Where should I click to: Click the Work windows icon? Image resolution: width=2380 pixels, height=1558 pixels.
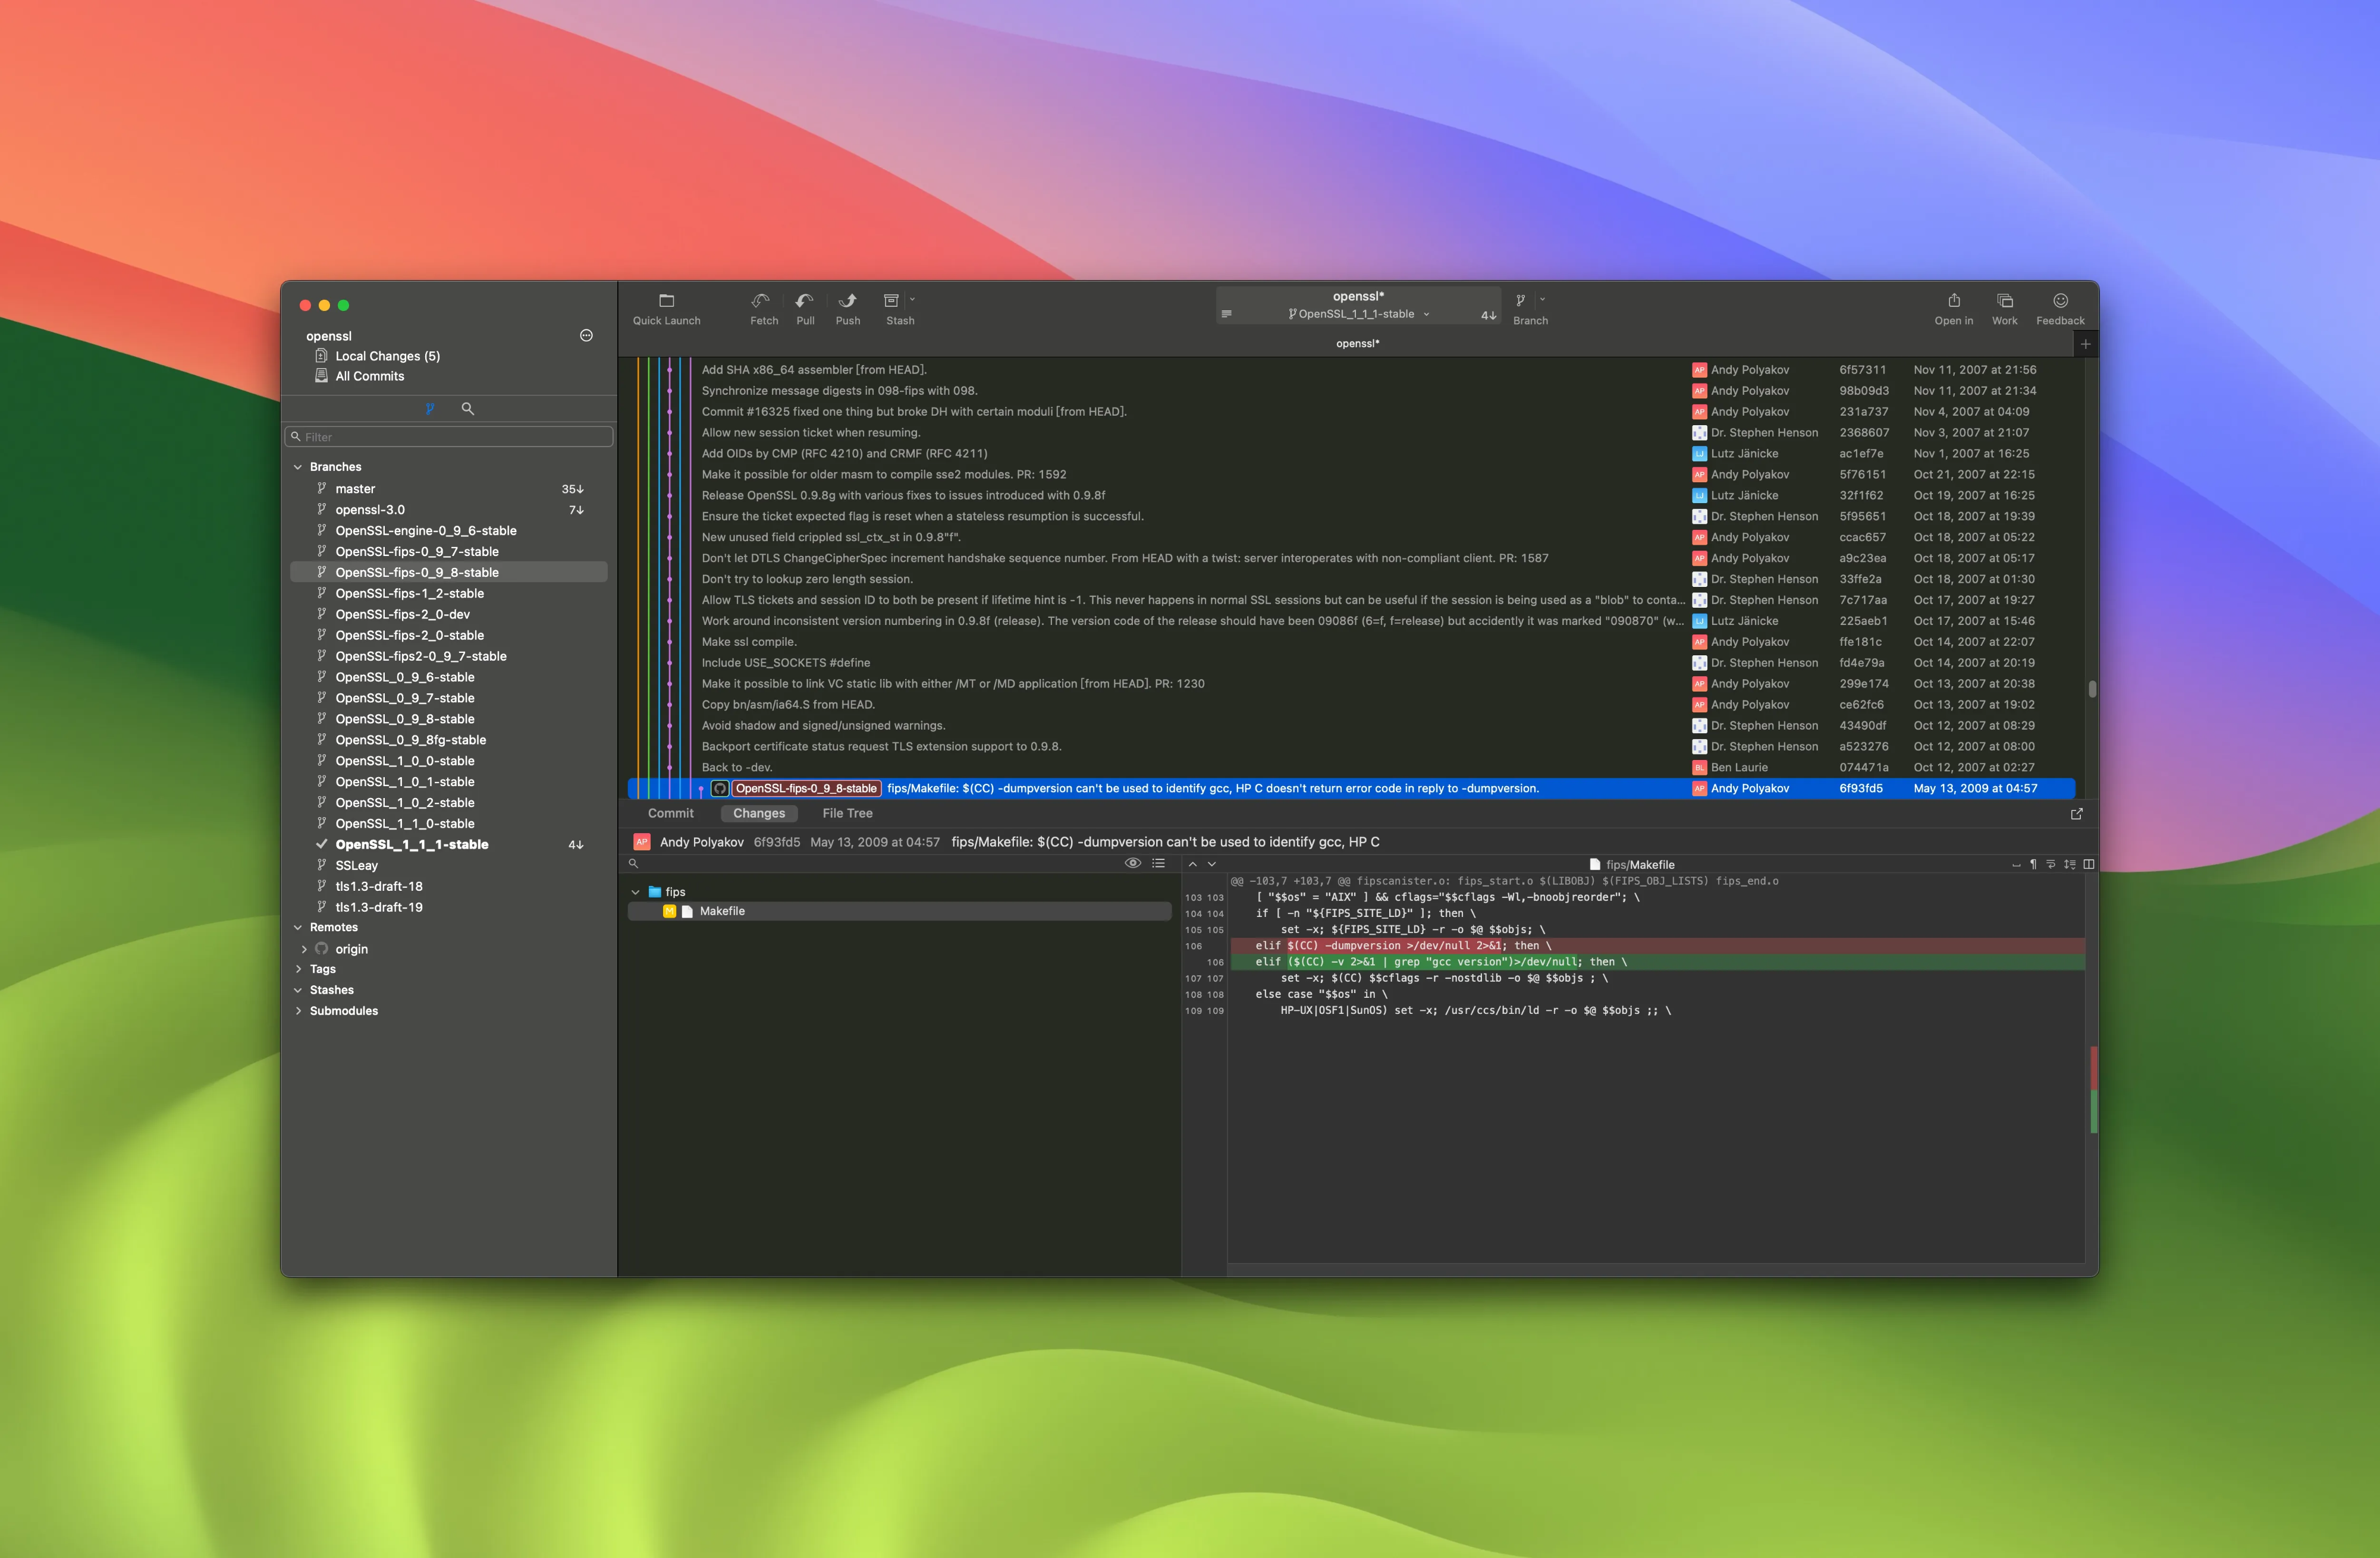2004,301
